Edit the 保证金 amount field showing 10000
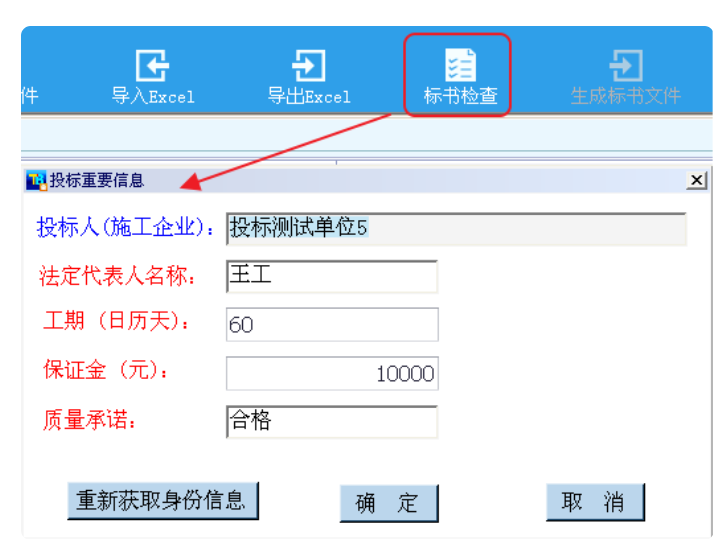This screenshot has height=555, width=723. click(332, 373)
